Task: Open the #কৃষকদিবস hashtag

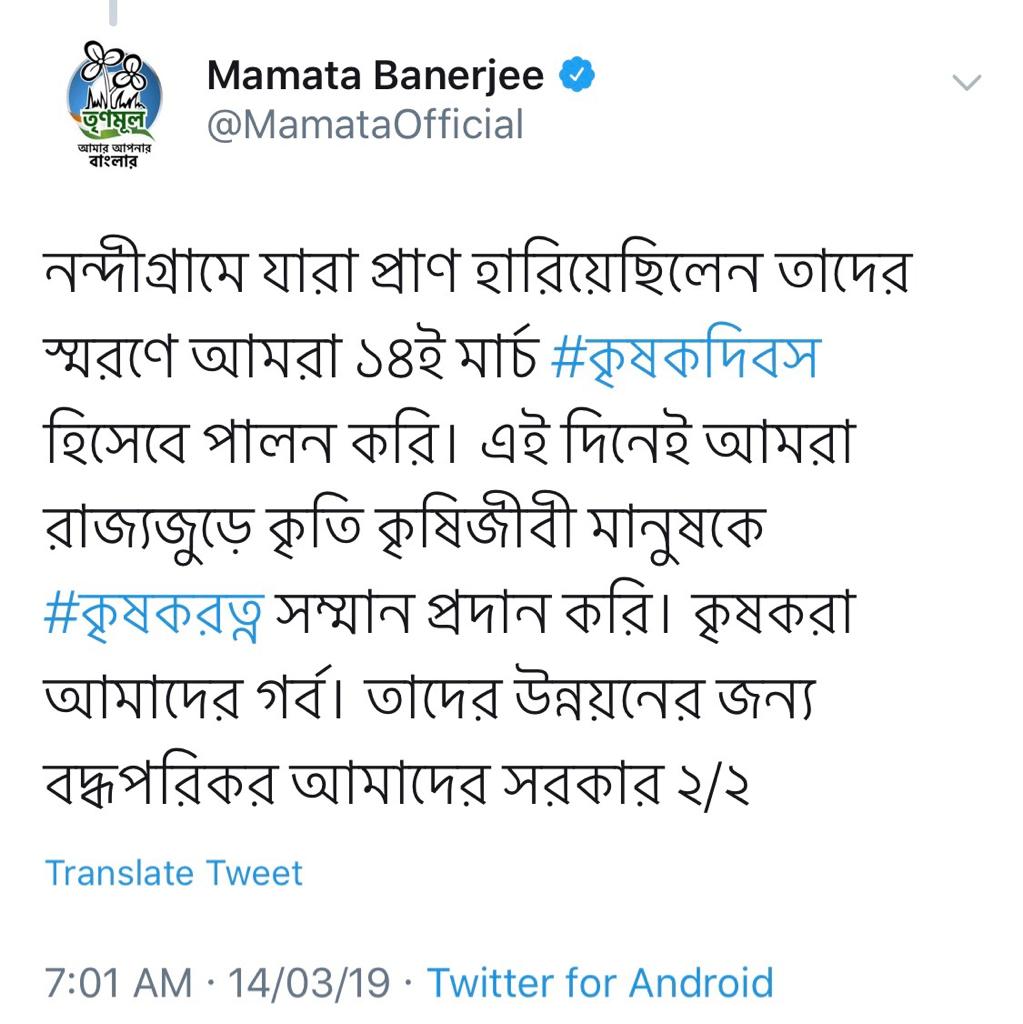Action: click(x=685, y=357)
